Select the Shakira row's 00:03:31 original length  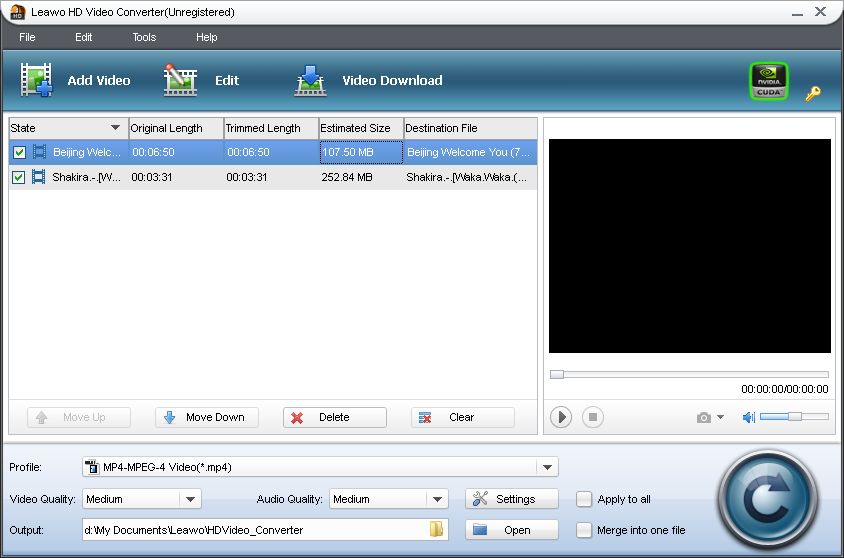[152, 177]
